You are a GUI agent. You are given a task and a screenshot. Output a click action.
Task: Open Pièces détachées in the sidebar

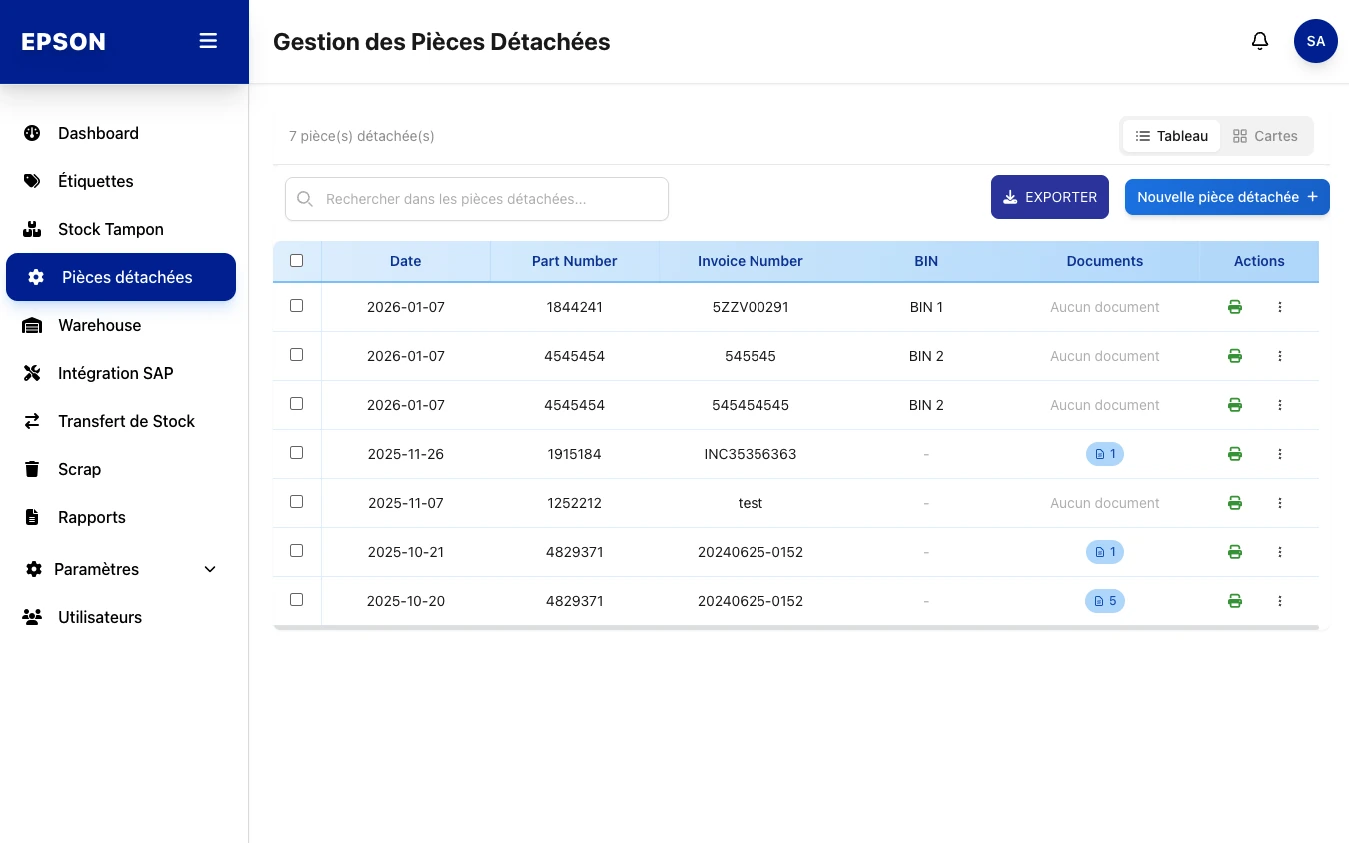(121, 277)
